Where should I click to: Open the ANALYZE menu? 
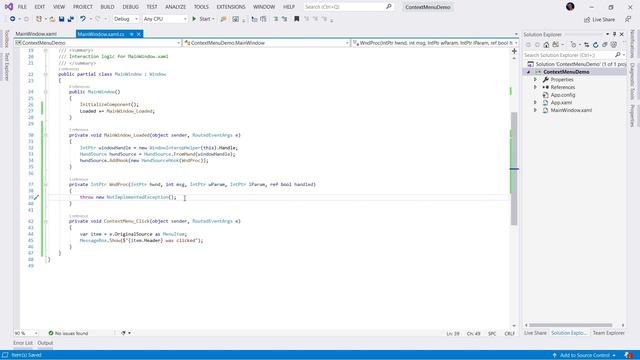coord(176,7)
